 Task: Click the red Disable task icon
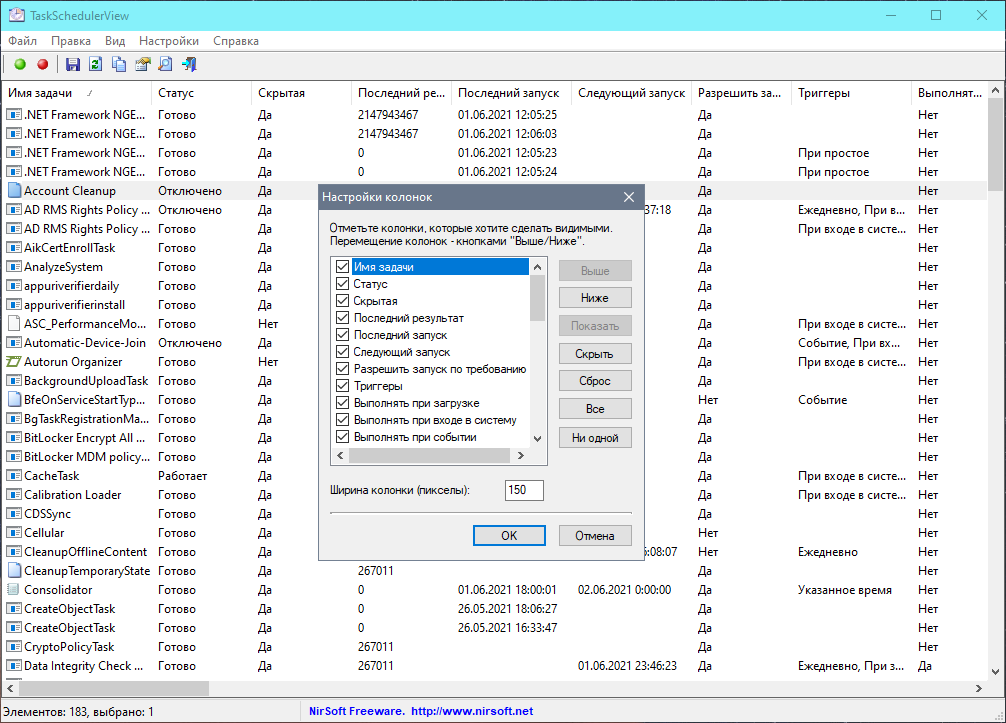point(42,65)
